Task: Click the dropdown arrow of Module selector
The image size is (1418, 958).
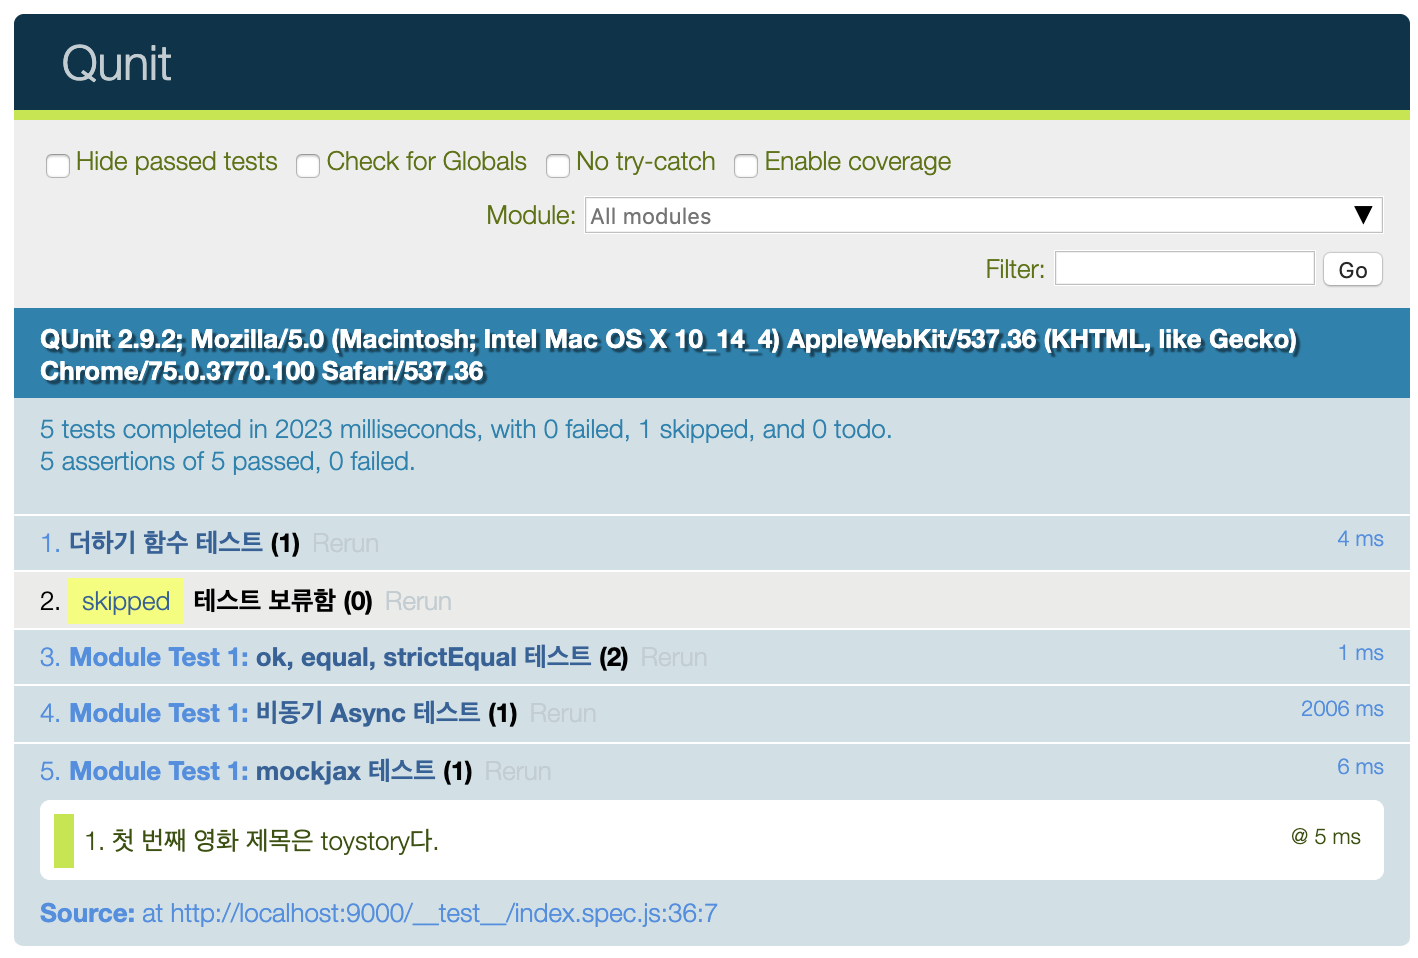Action: pos(1362,215)
